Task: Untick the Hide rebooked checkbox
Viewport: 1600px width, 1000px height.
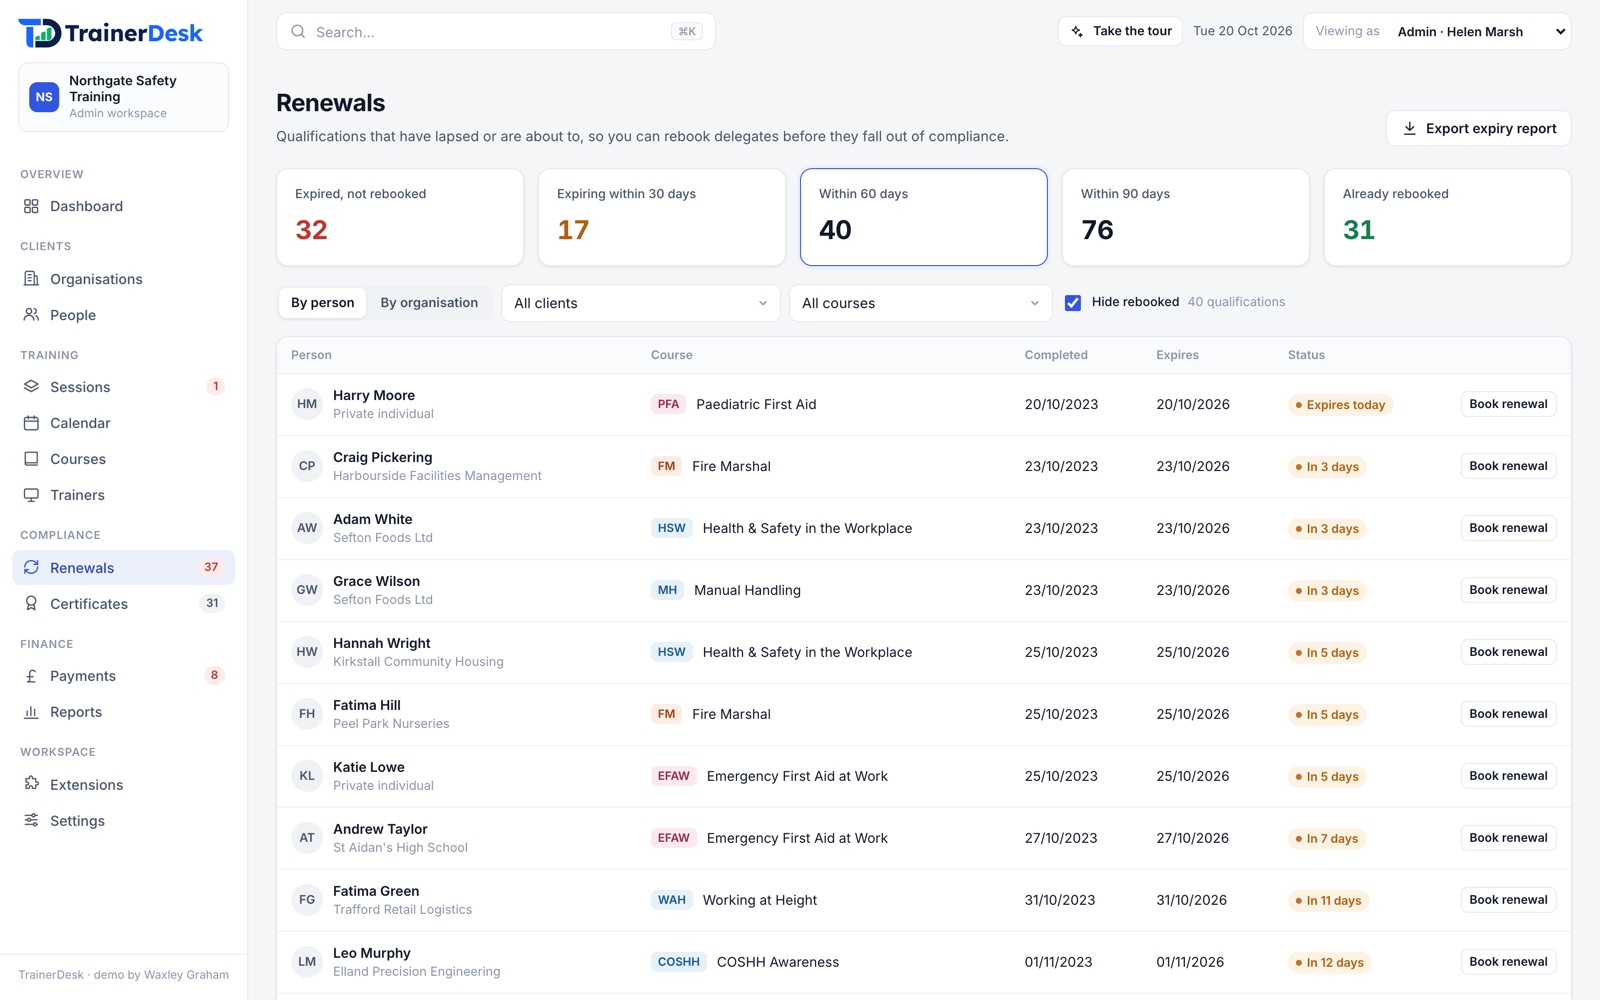Action: (x=1073, y=302)
